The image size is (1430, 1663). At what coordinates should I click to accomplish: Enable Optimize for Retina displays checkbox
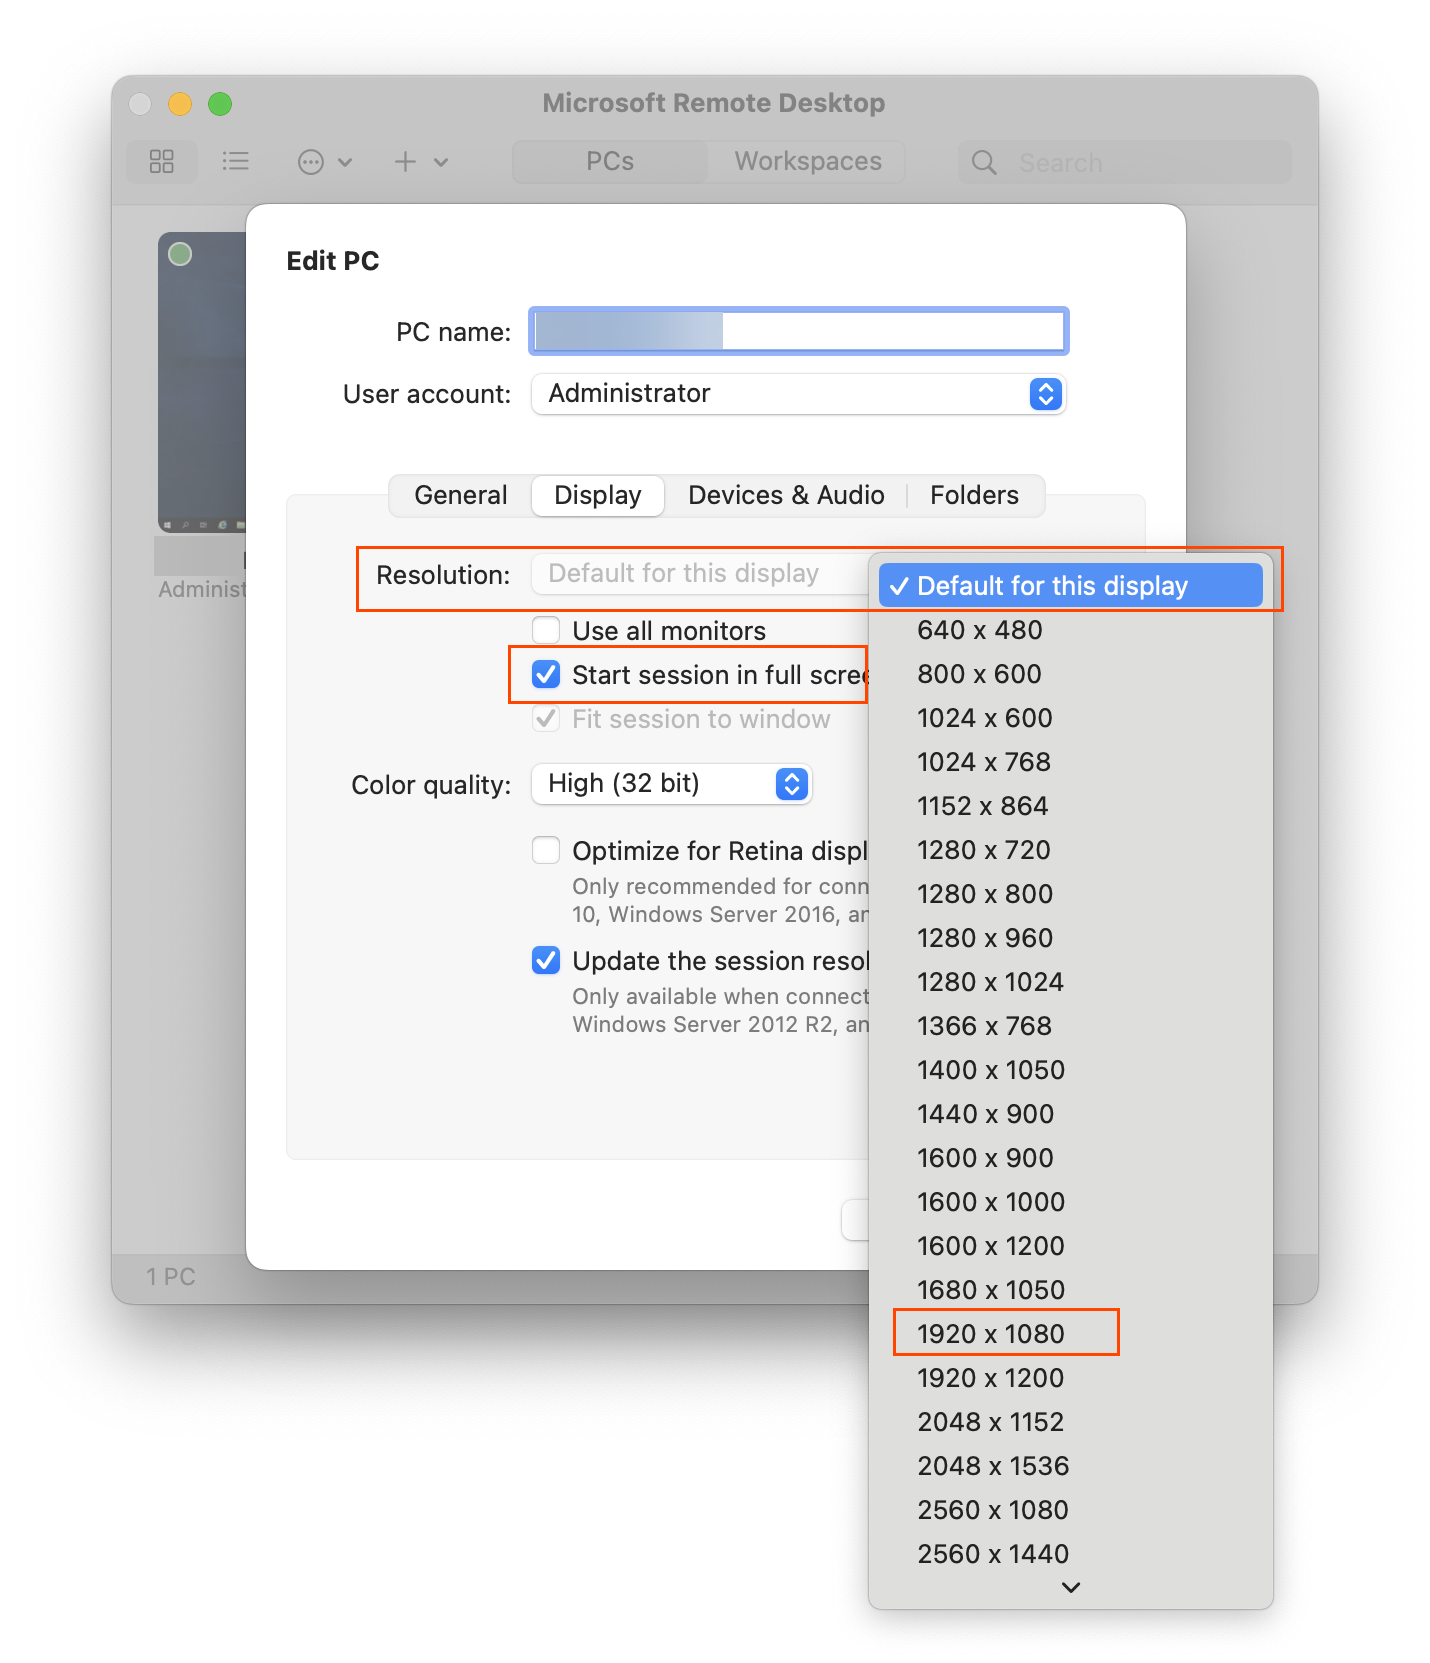coord(546,851)
